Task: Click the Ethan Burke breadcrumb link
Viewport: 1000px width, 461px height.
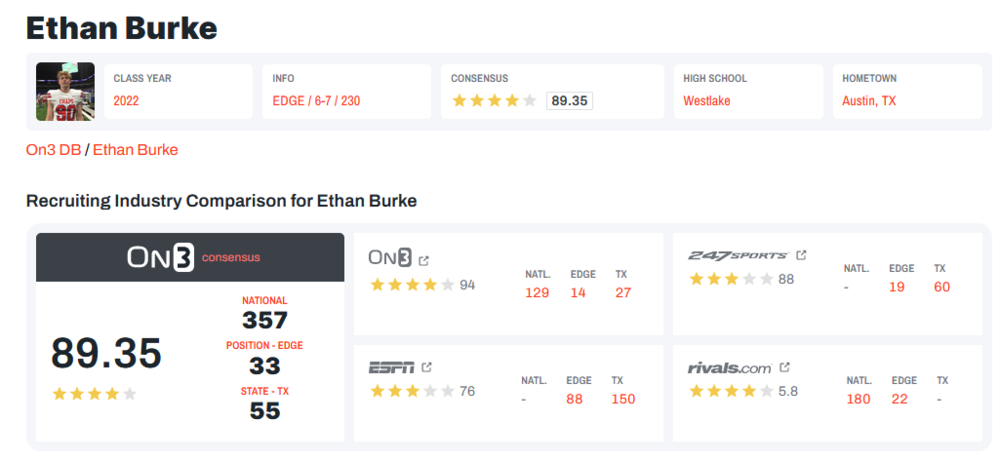Action: tap(135, 150)
